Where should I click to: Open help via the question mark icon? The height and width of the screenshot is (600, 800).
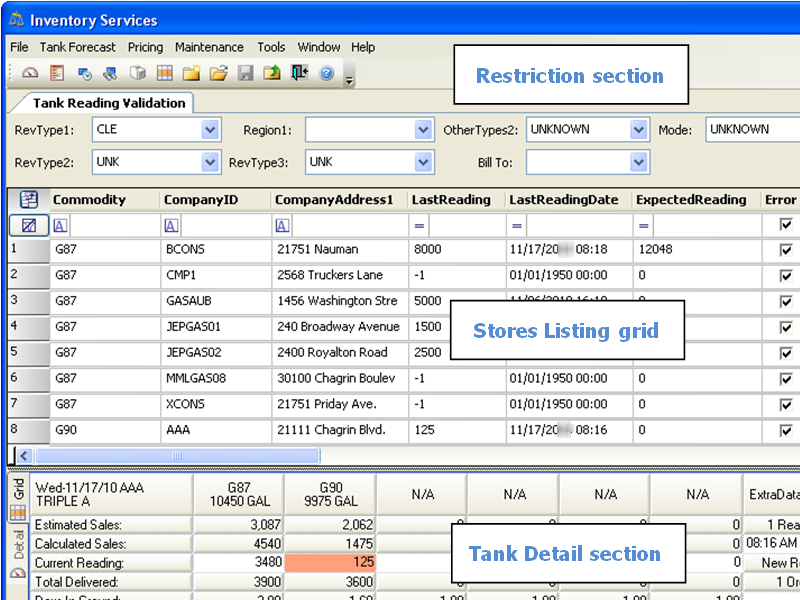[326, 73]
